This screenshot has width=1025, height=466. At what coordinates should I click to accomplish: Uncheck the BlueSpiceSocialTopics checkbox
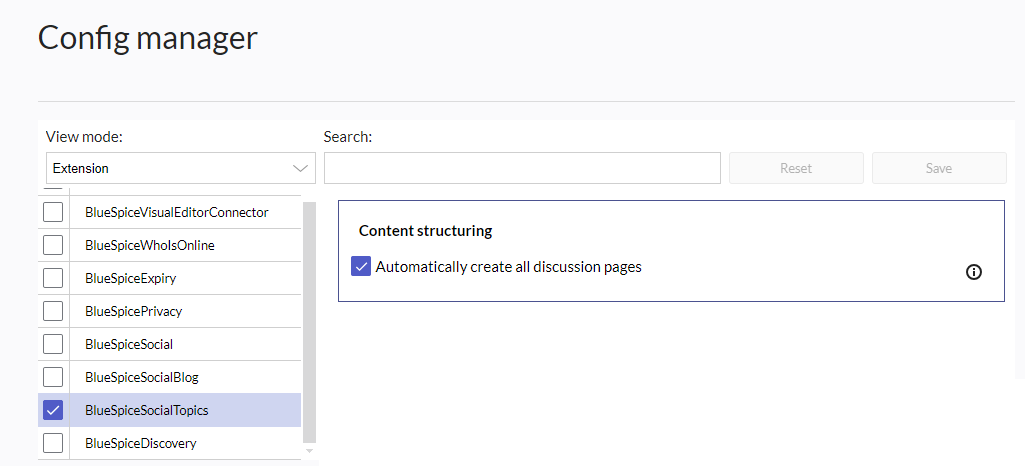click(x=53, y=410)
